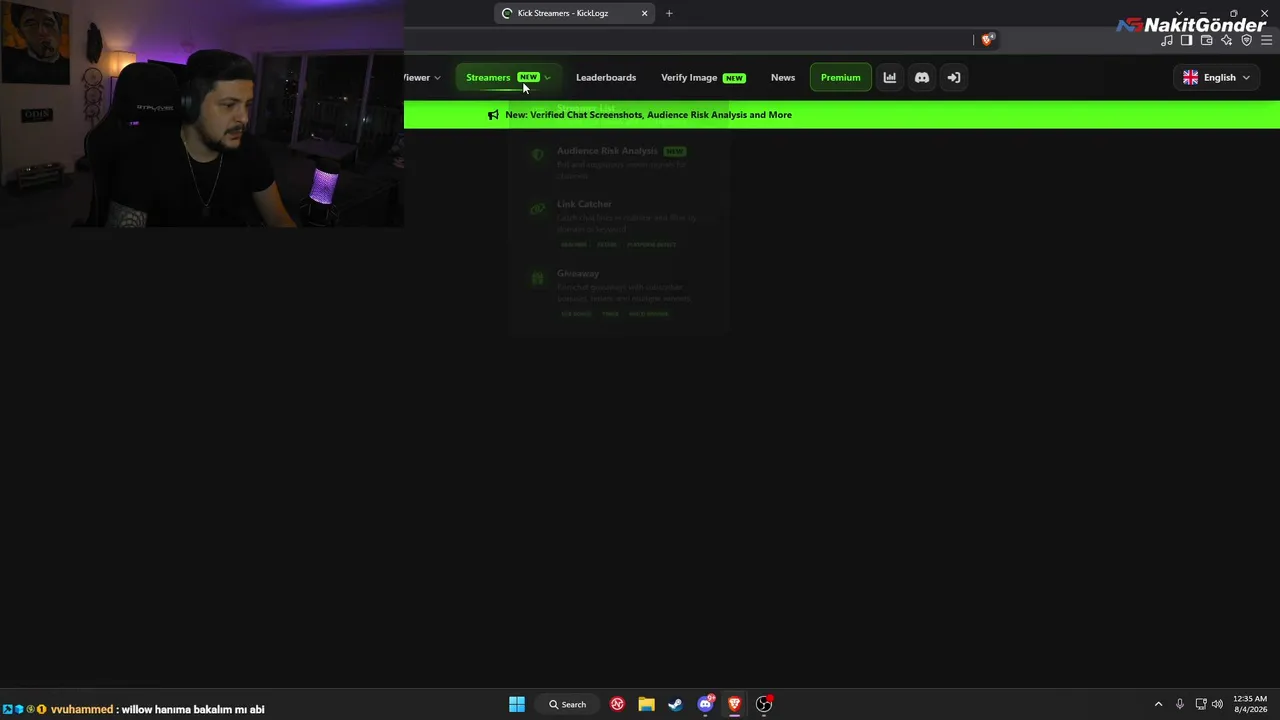
Task: Click the megaphone icon on green banner
Action: pos(493,115)
